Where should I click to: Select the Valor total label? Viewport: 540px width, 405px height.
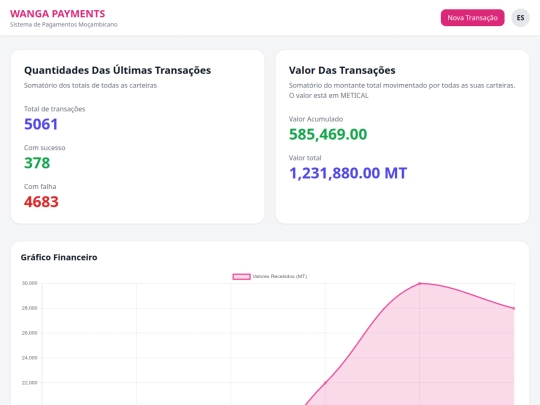tap(305, 158)
